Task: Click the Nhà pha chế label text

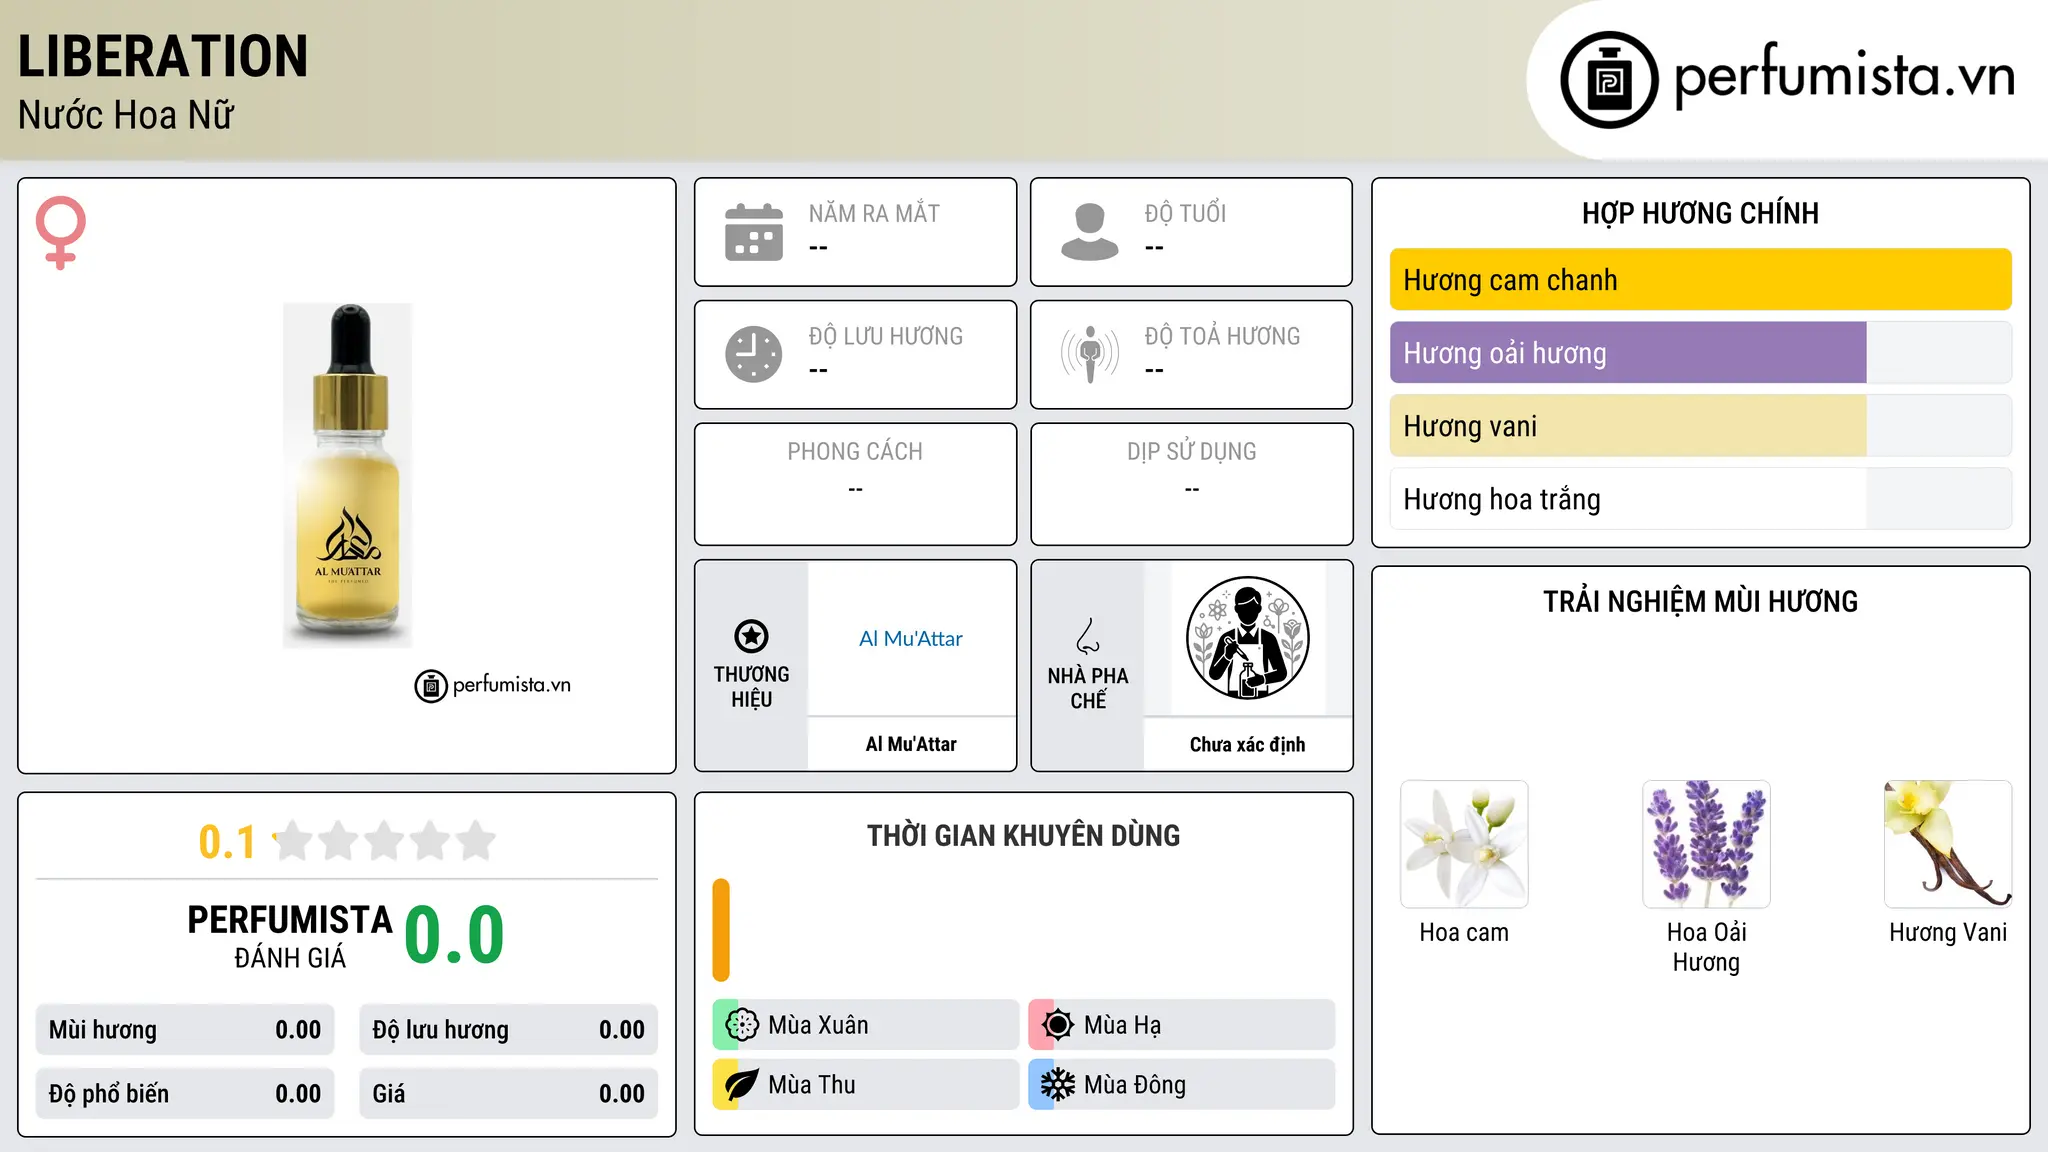Action: point(1088,688)
